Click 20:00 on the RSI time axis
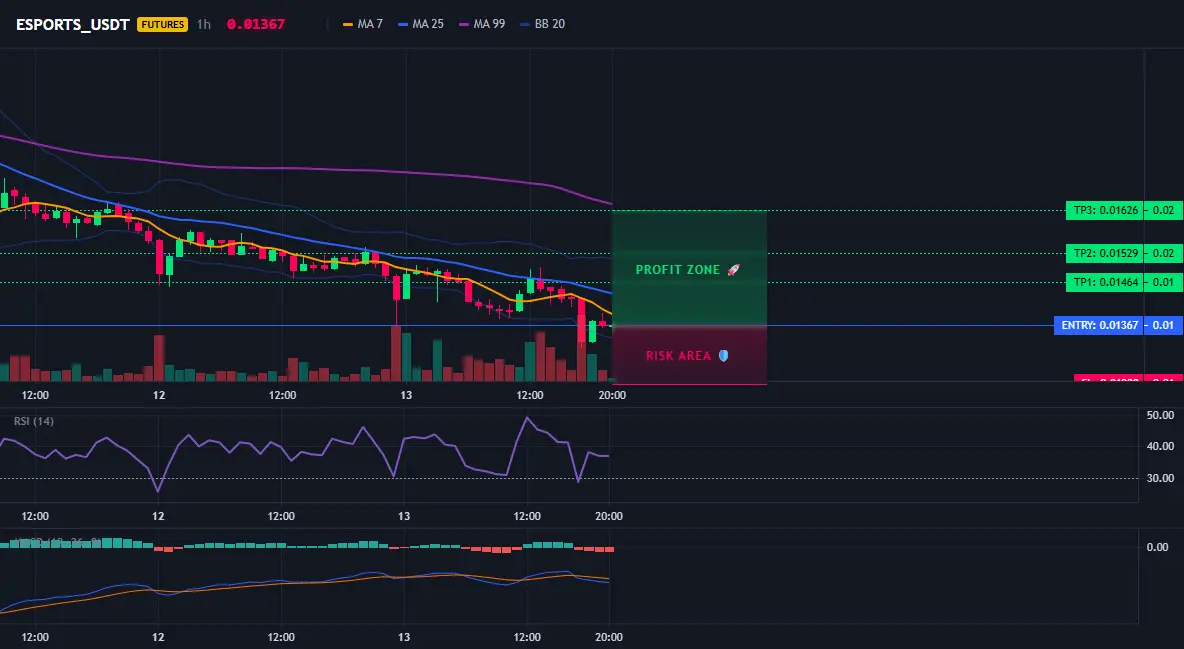This screenshot has width=1184, height=649. 609,516
